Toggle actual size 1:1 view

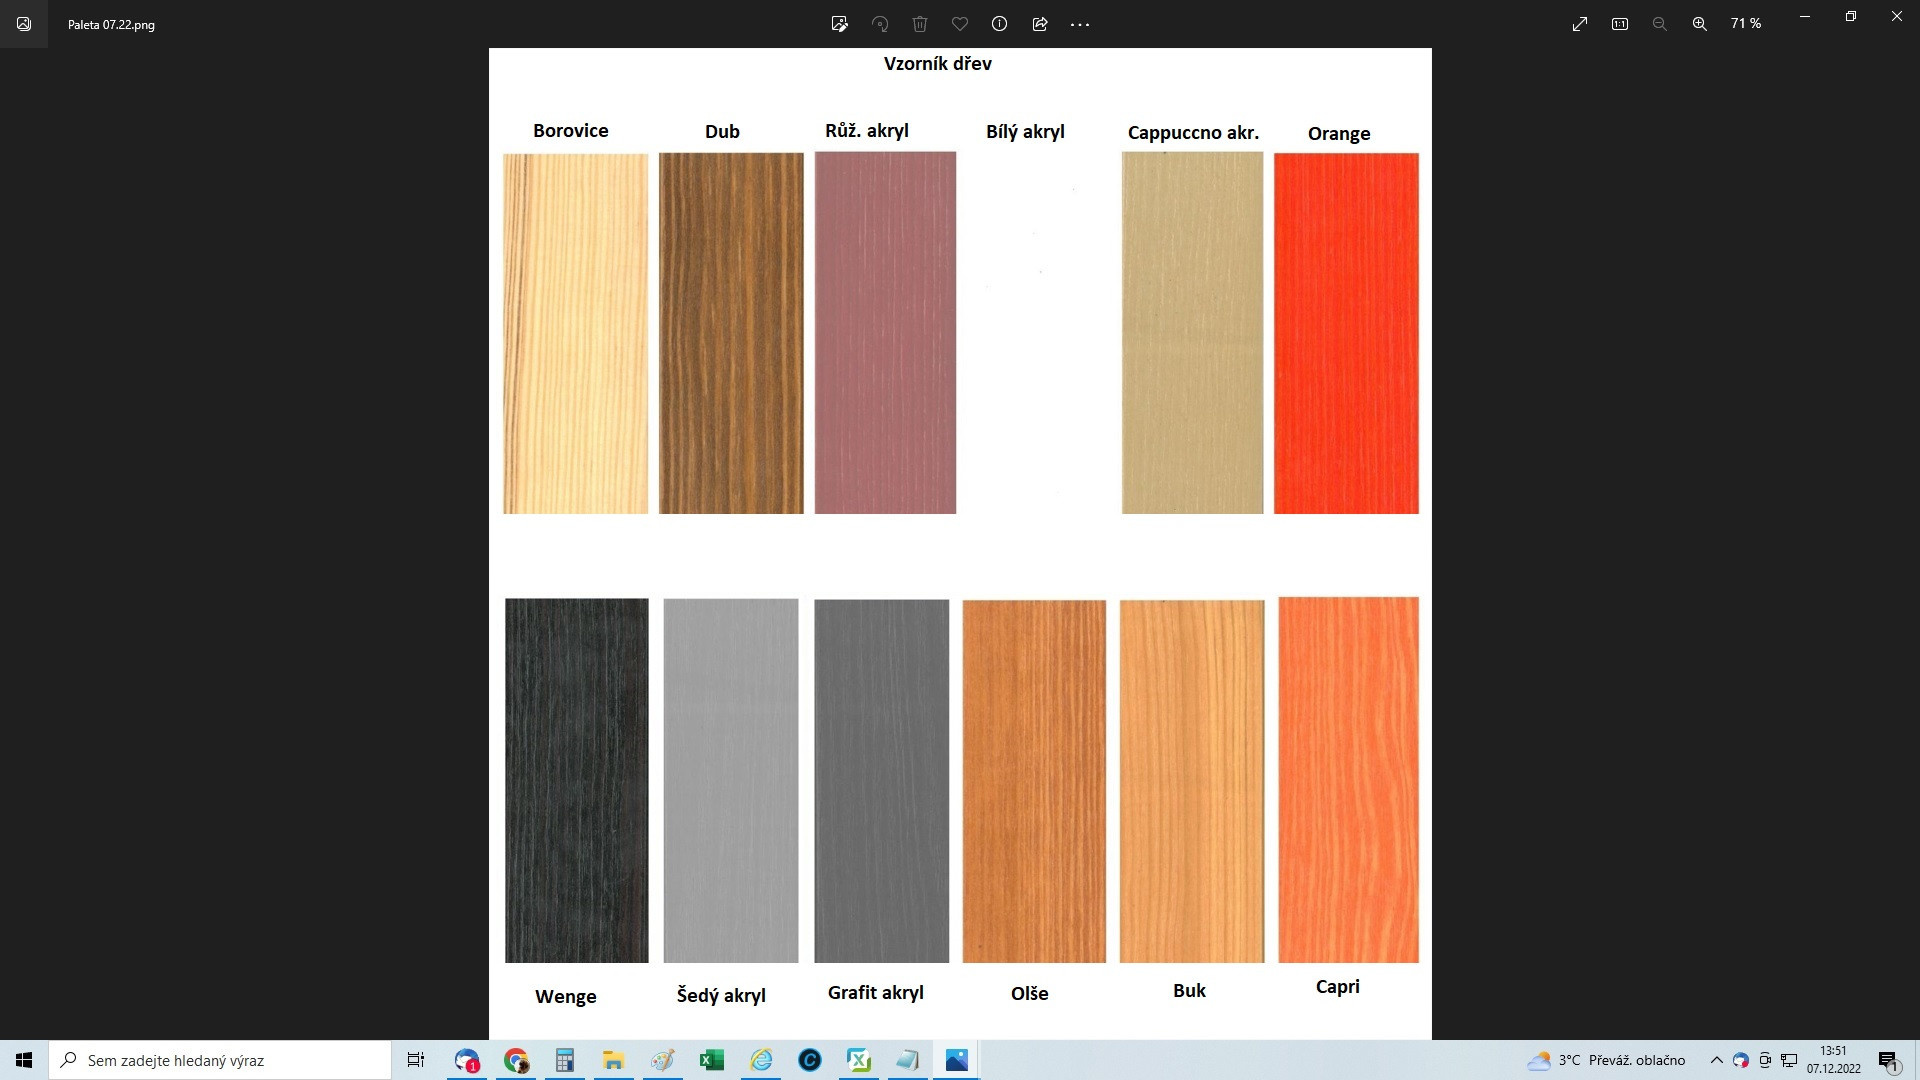click(x=1620, y=24)
